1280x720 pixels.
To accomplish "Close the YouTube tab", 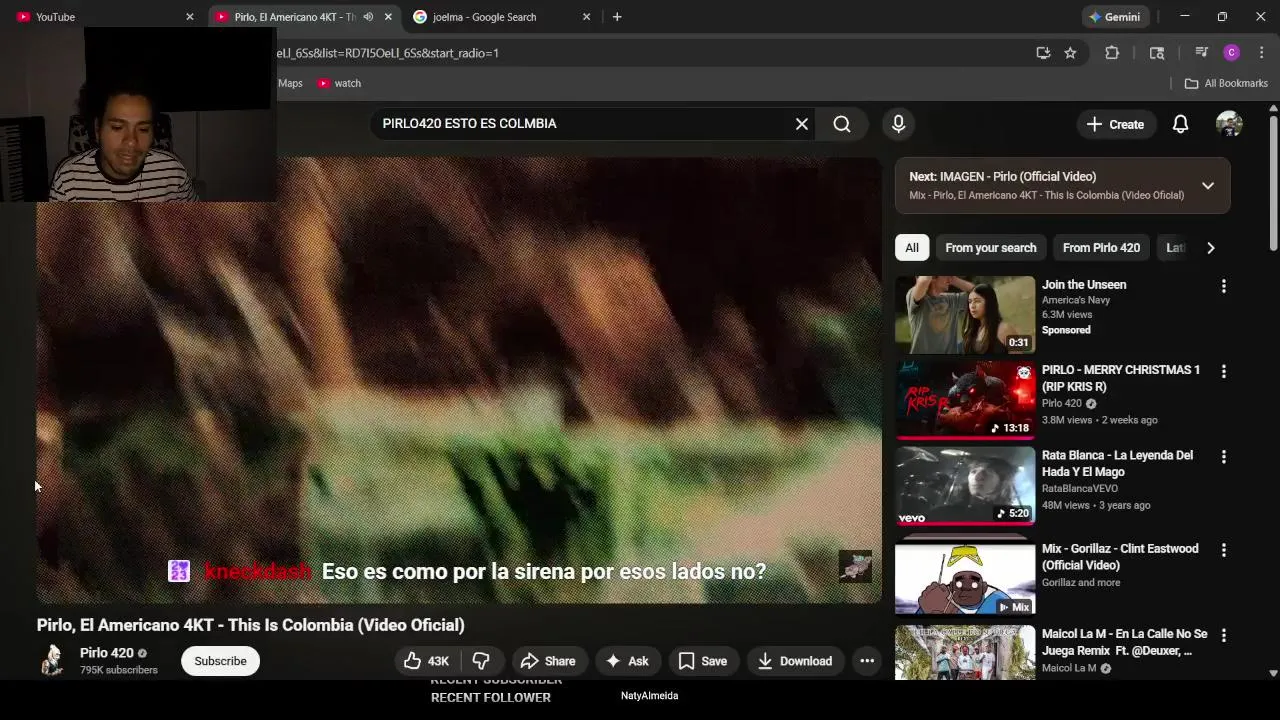I will pyautogui.click(x=190, y=17).
